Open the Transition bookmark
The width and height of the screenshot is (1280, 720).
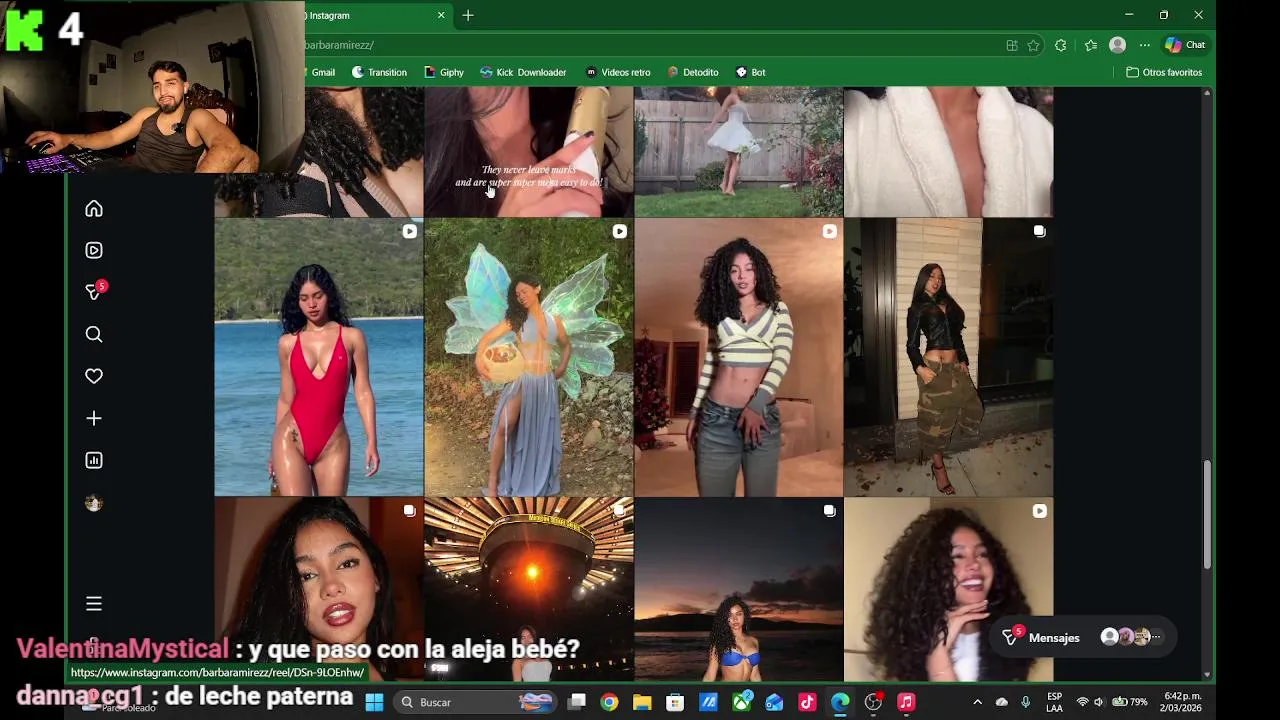pyautogui.click(x=379, y=72)
